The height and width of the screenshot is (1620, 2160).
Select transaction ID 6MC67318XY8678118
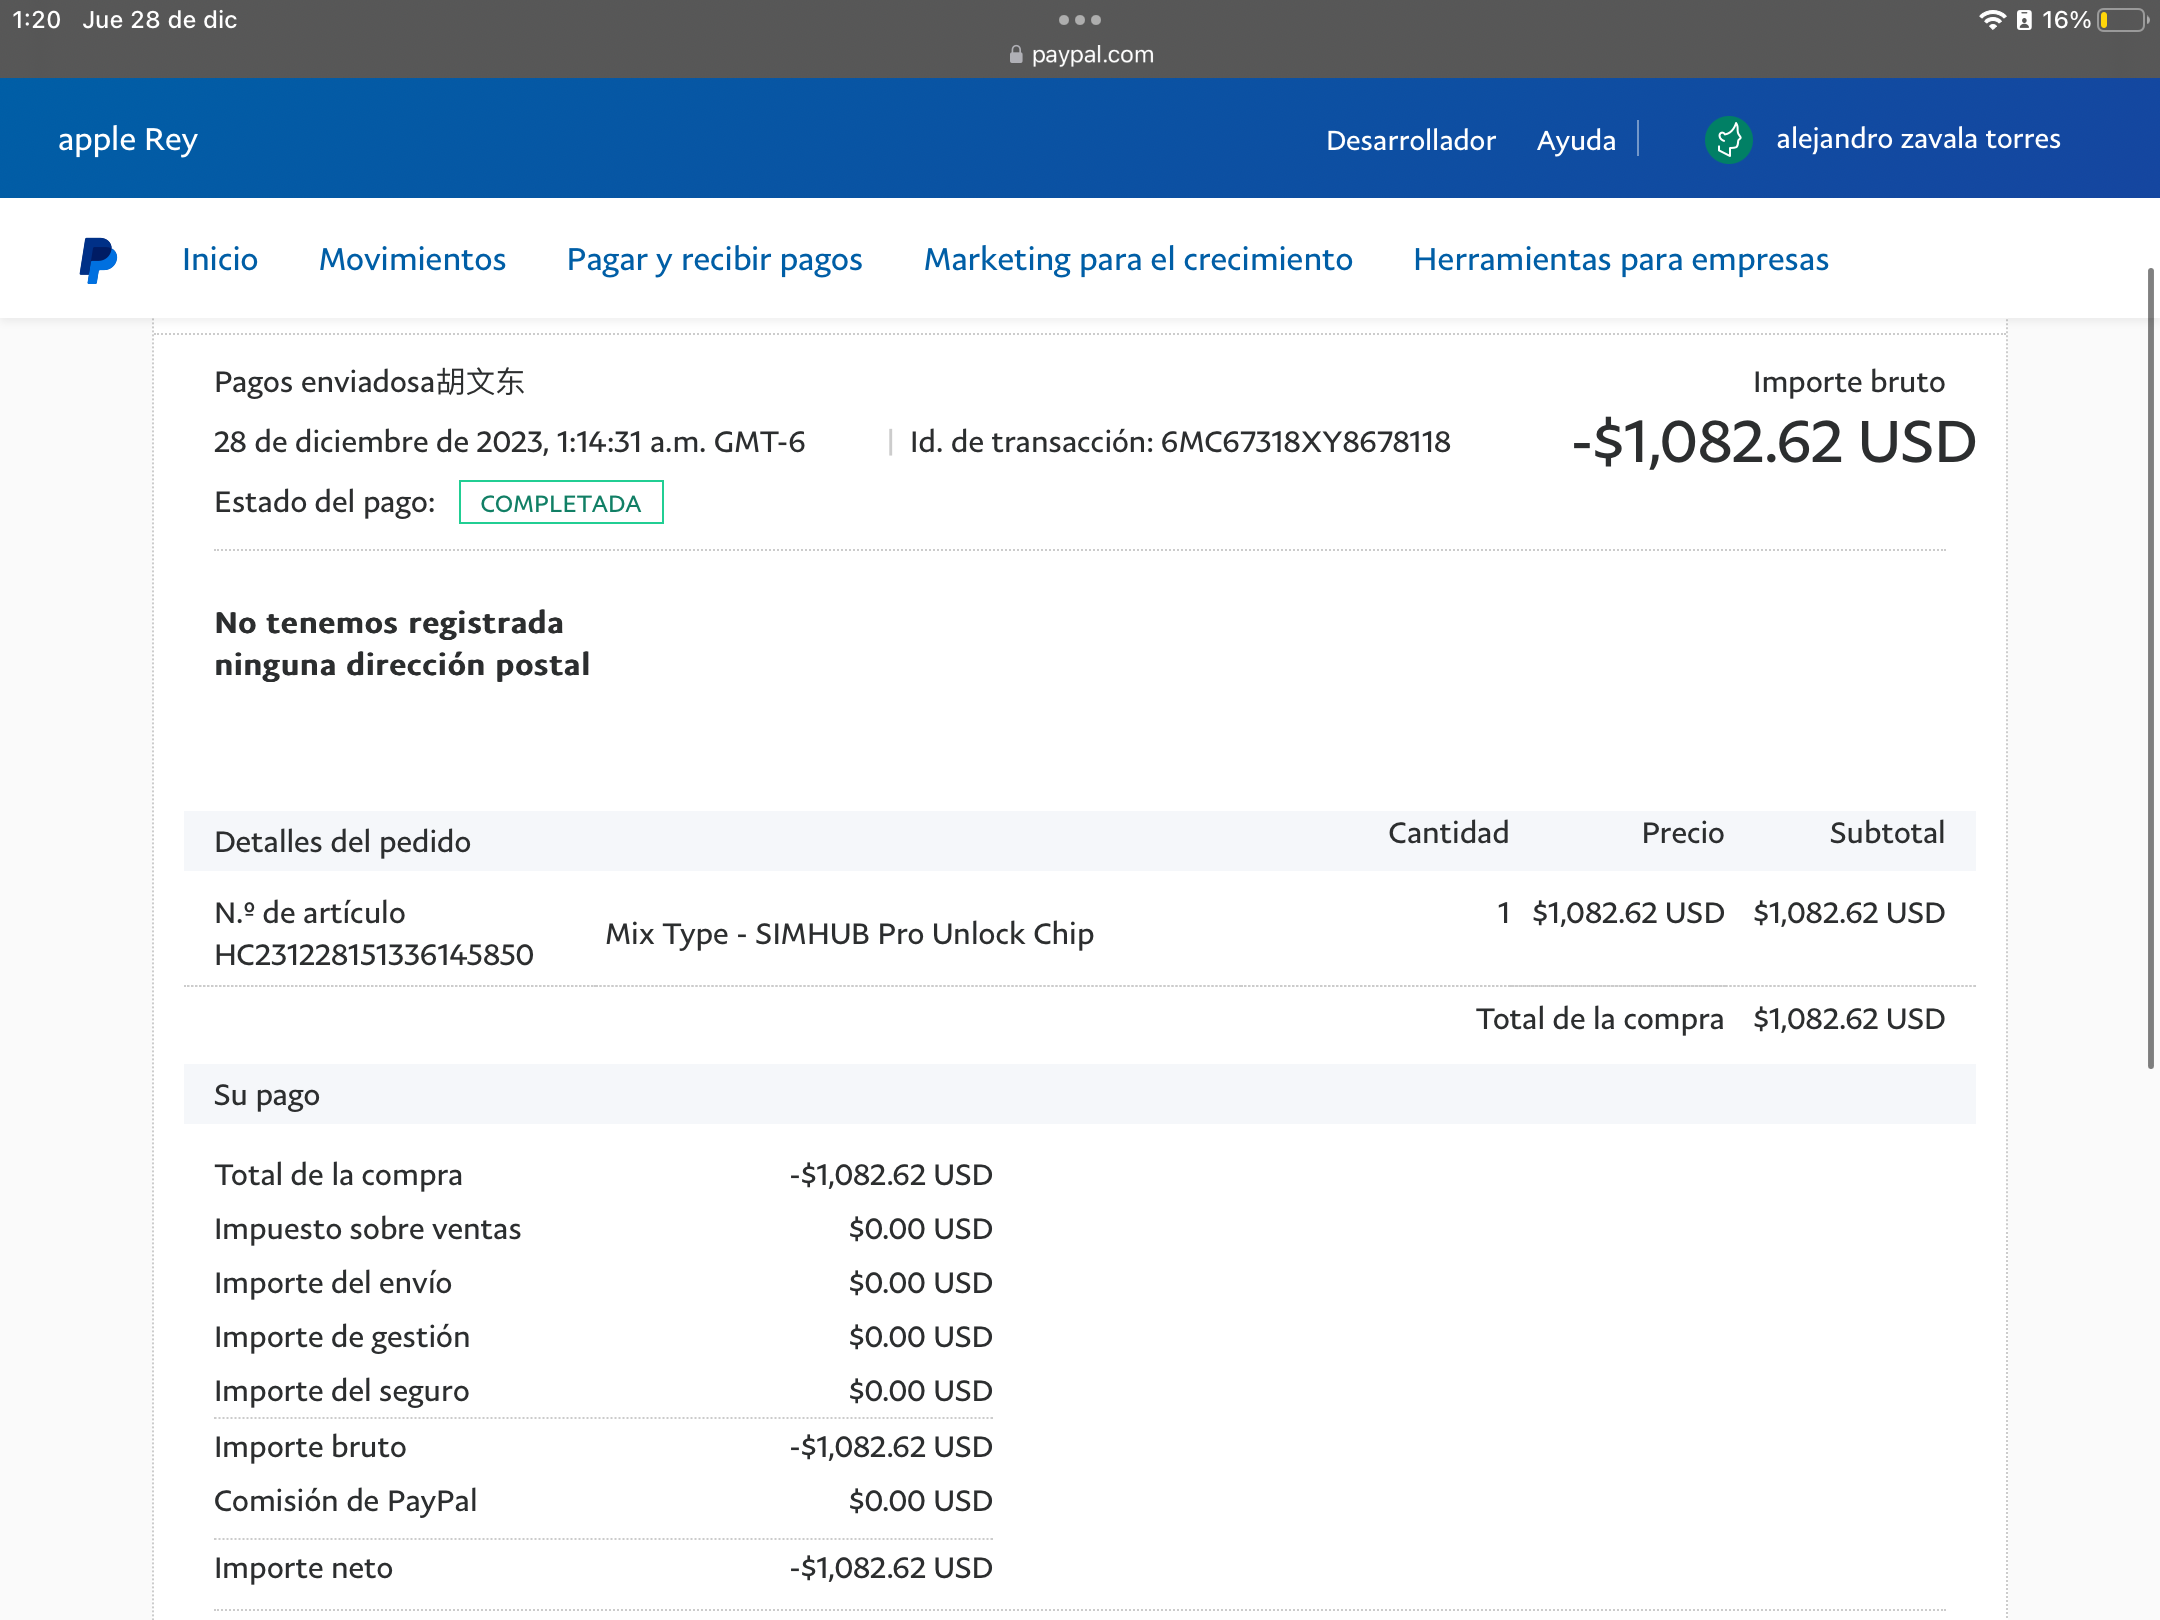1305,442
